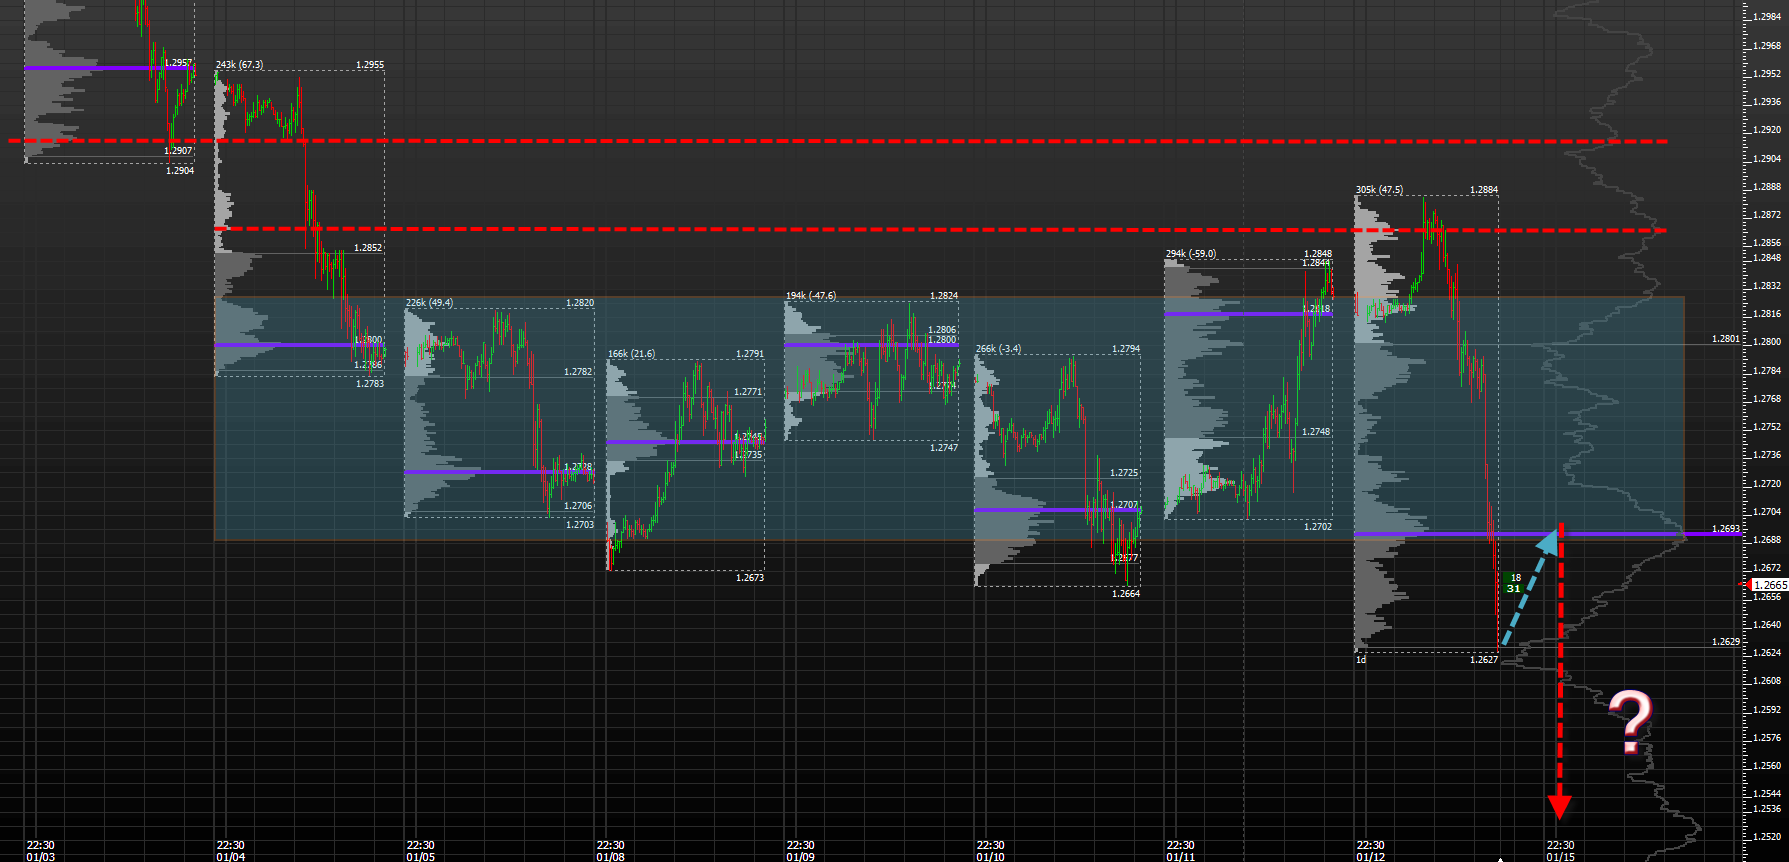Click "1.2768" on the price axis
Screen dimensions: 1789x862
tap(1767, 398)
